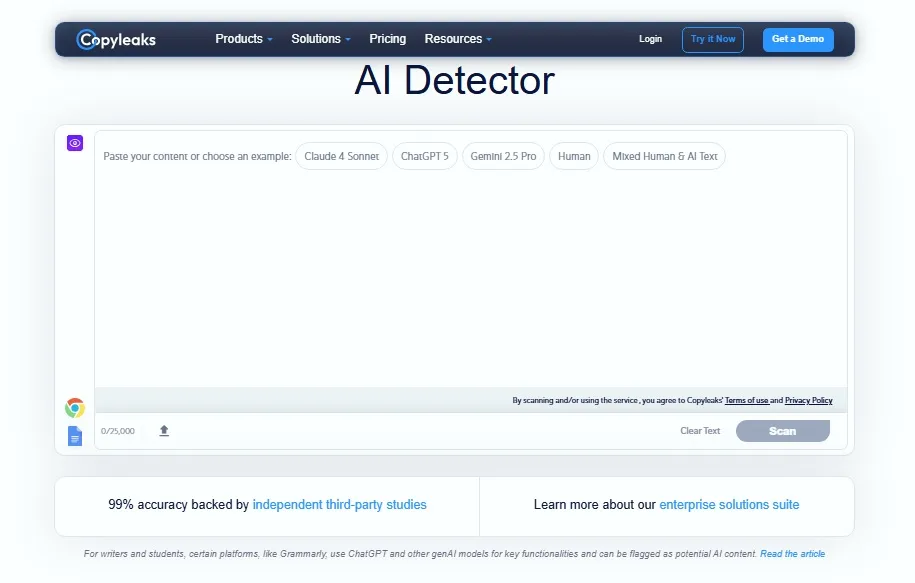This screenshot has width=915, height=583.
Task: View the Privacy Policy
Action: [808, 400]
